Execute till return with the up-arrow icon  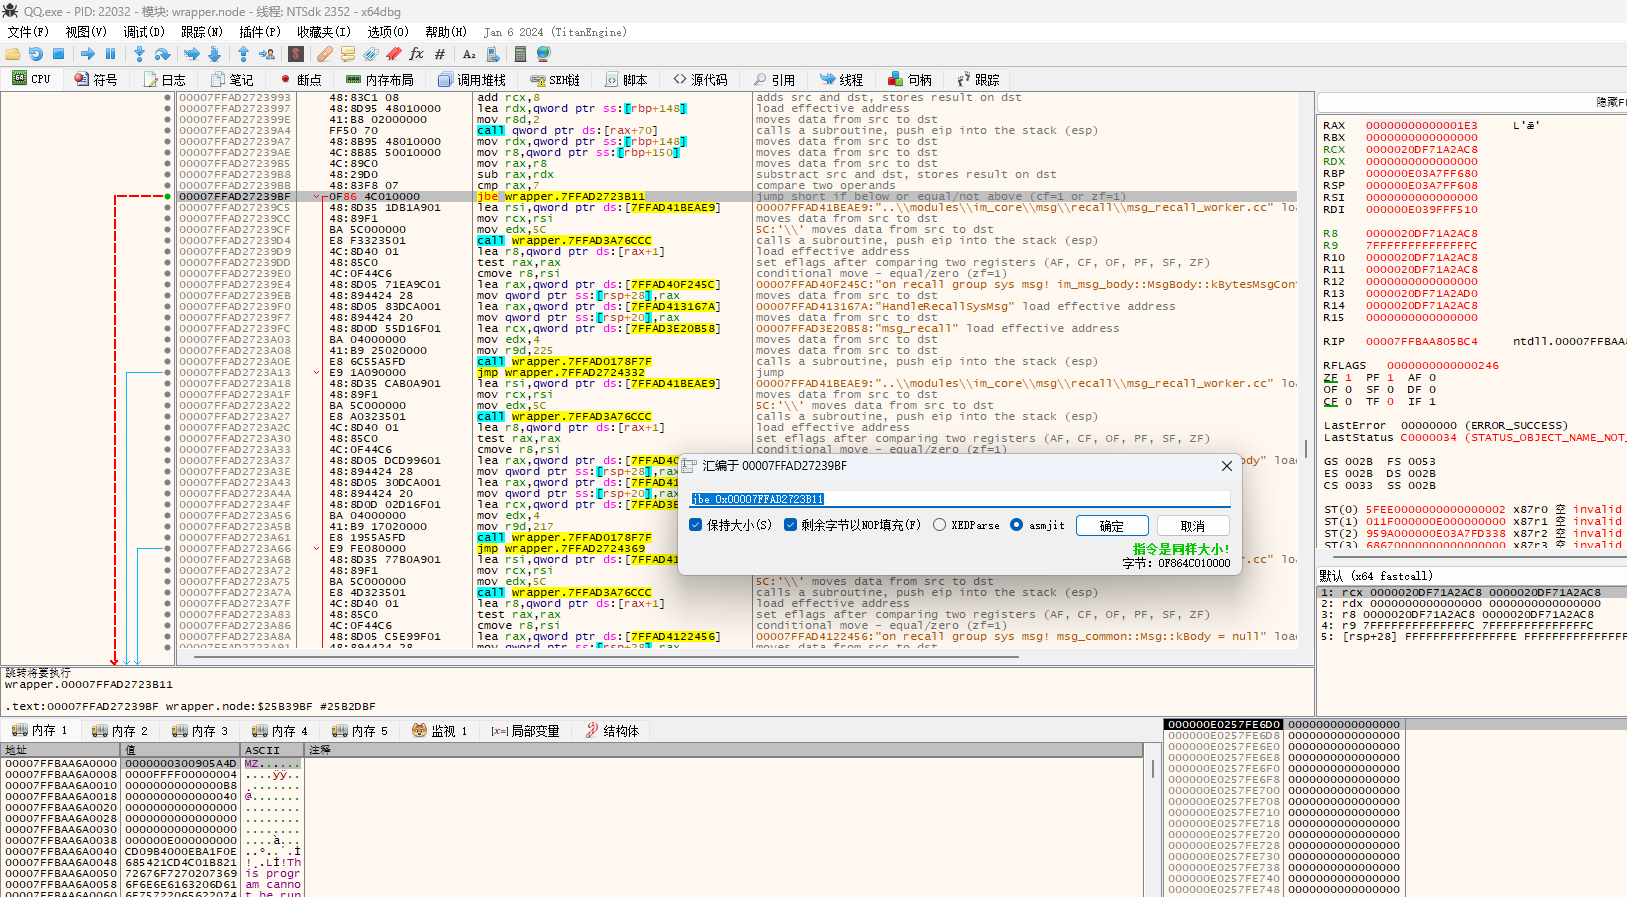click(243, 54)
